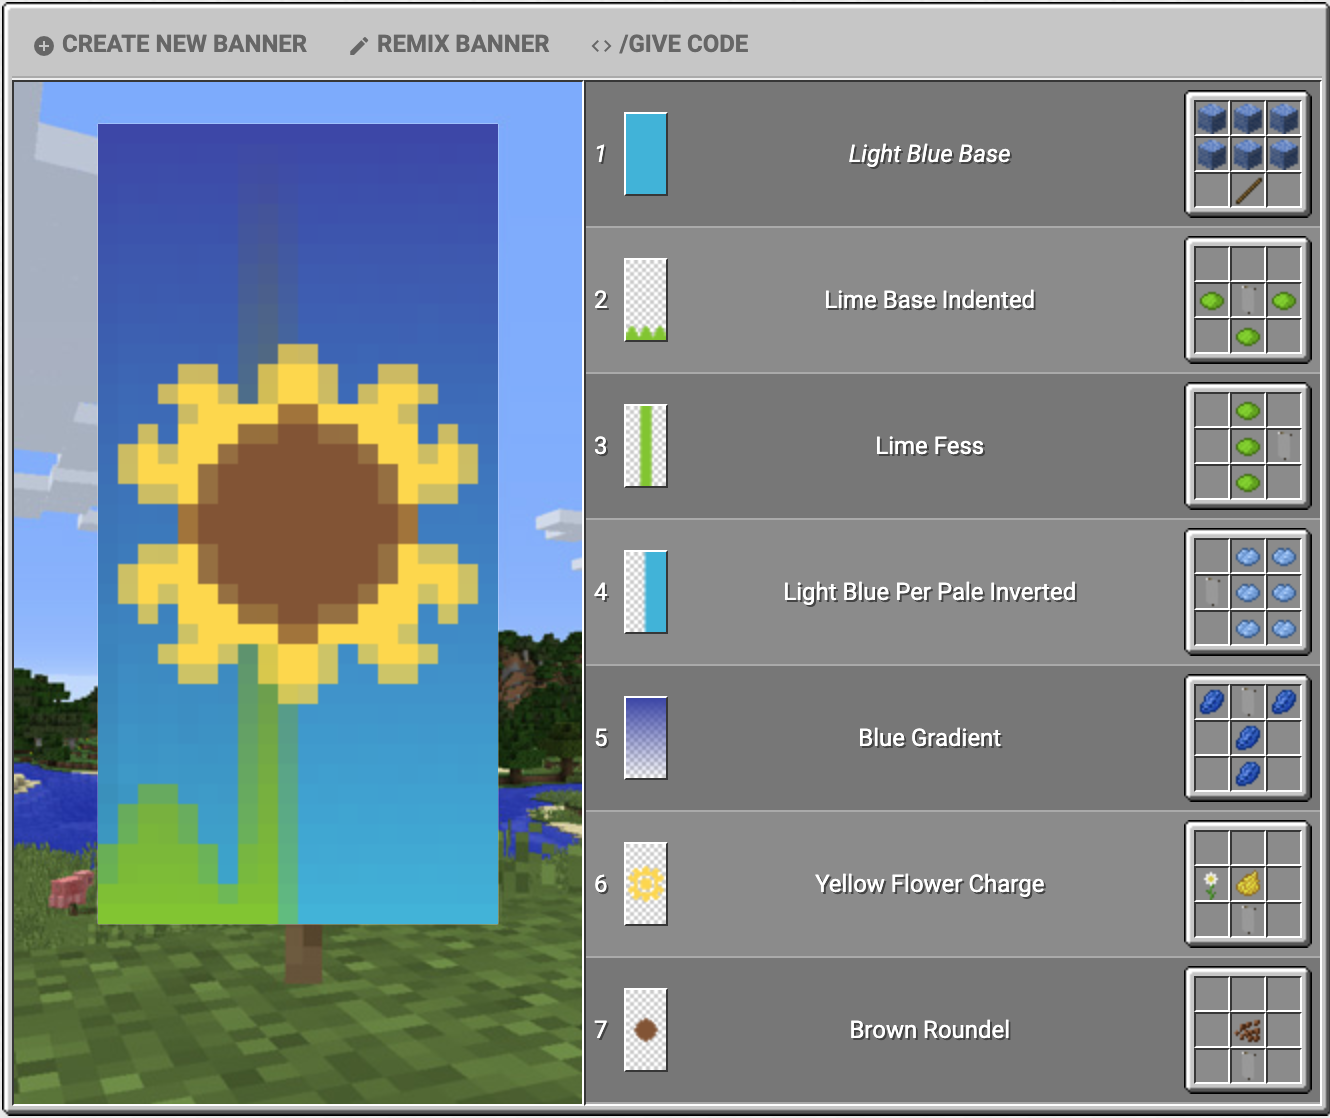The image size is (1330, 1118).
Task: Click the Lime Base Indented crafting recipe
Action: tap(1247, 300)
